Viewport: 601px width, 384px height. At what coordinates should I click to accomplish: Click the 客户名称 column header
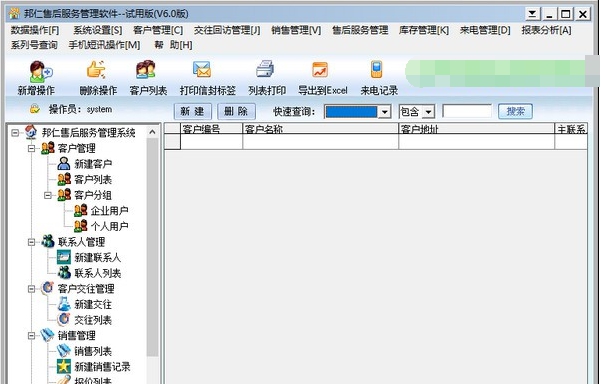coord(321,129)
